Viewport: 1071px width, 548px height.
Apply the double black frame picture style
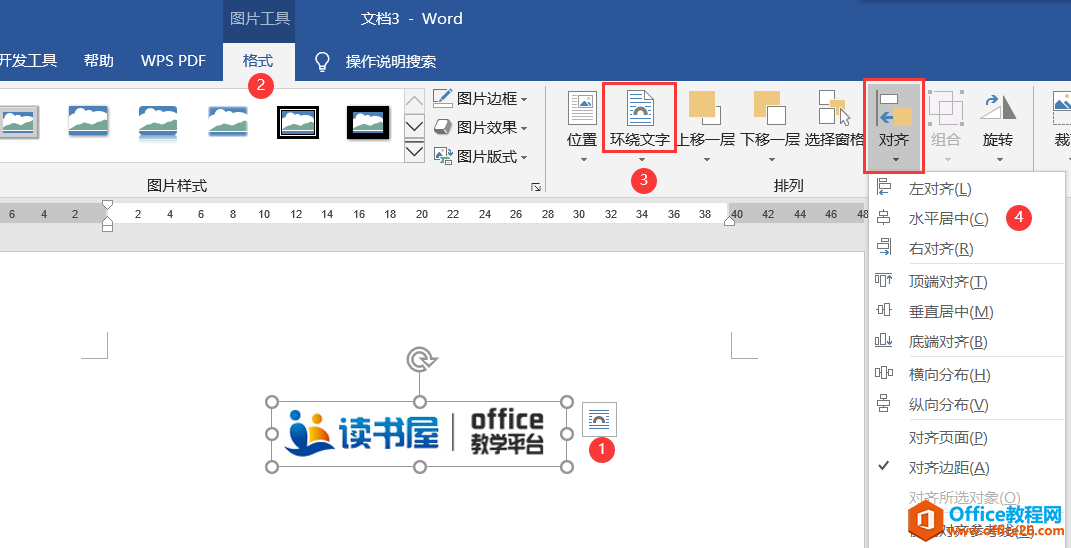tap(298, 123)
